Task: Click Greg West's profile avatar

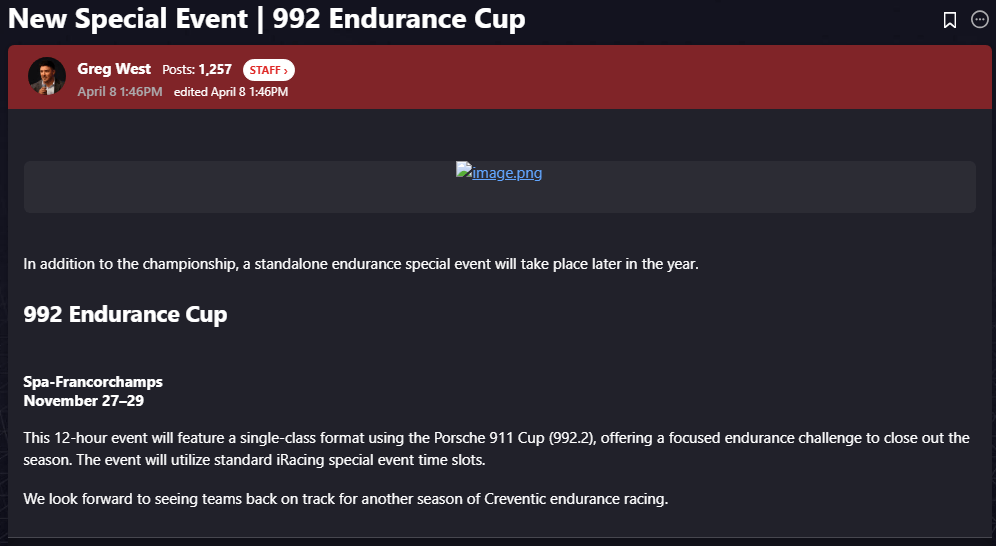Action: (47, 76)
